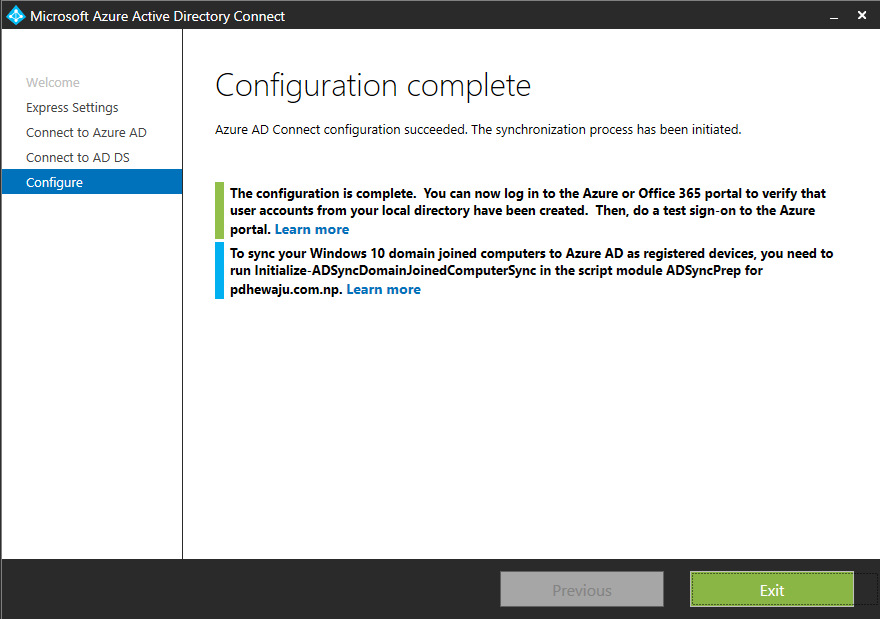Image resolution: width=880 pixels, height=619 pixels.
Task: Select the Welcome step in sidebar
Action: point(53,82)
